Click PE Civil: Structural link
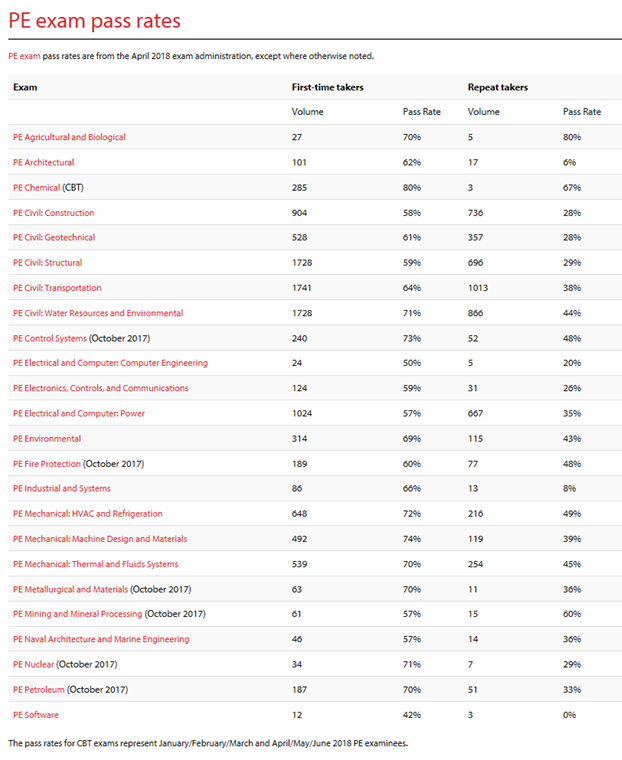 47,263
